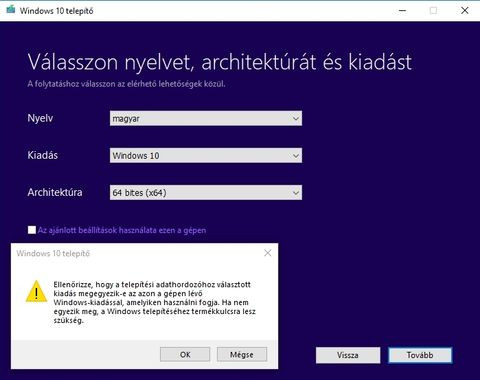This screenshot has height=380, width=480.
Task: Click the 'Ellenőrizze' warning message text
Action: [x=154, y=303]
